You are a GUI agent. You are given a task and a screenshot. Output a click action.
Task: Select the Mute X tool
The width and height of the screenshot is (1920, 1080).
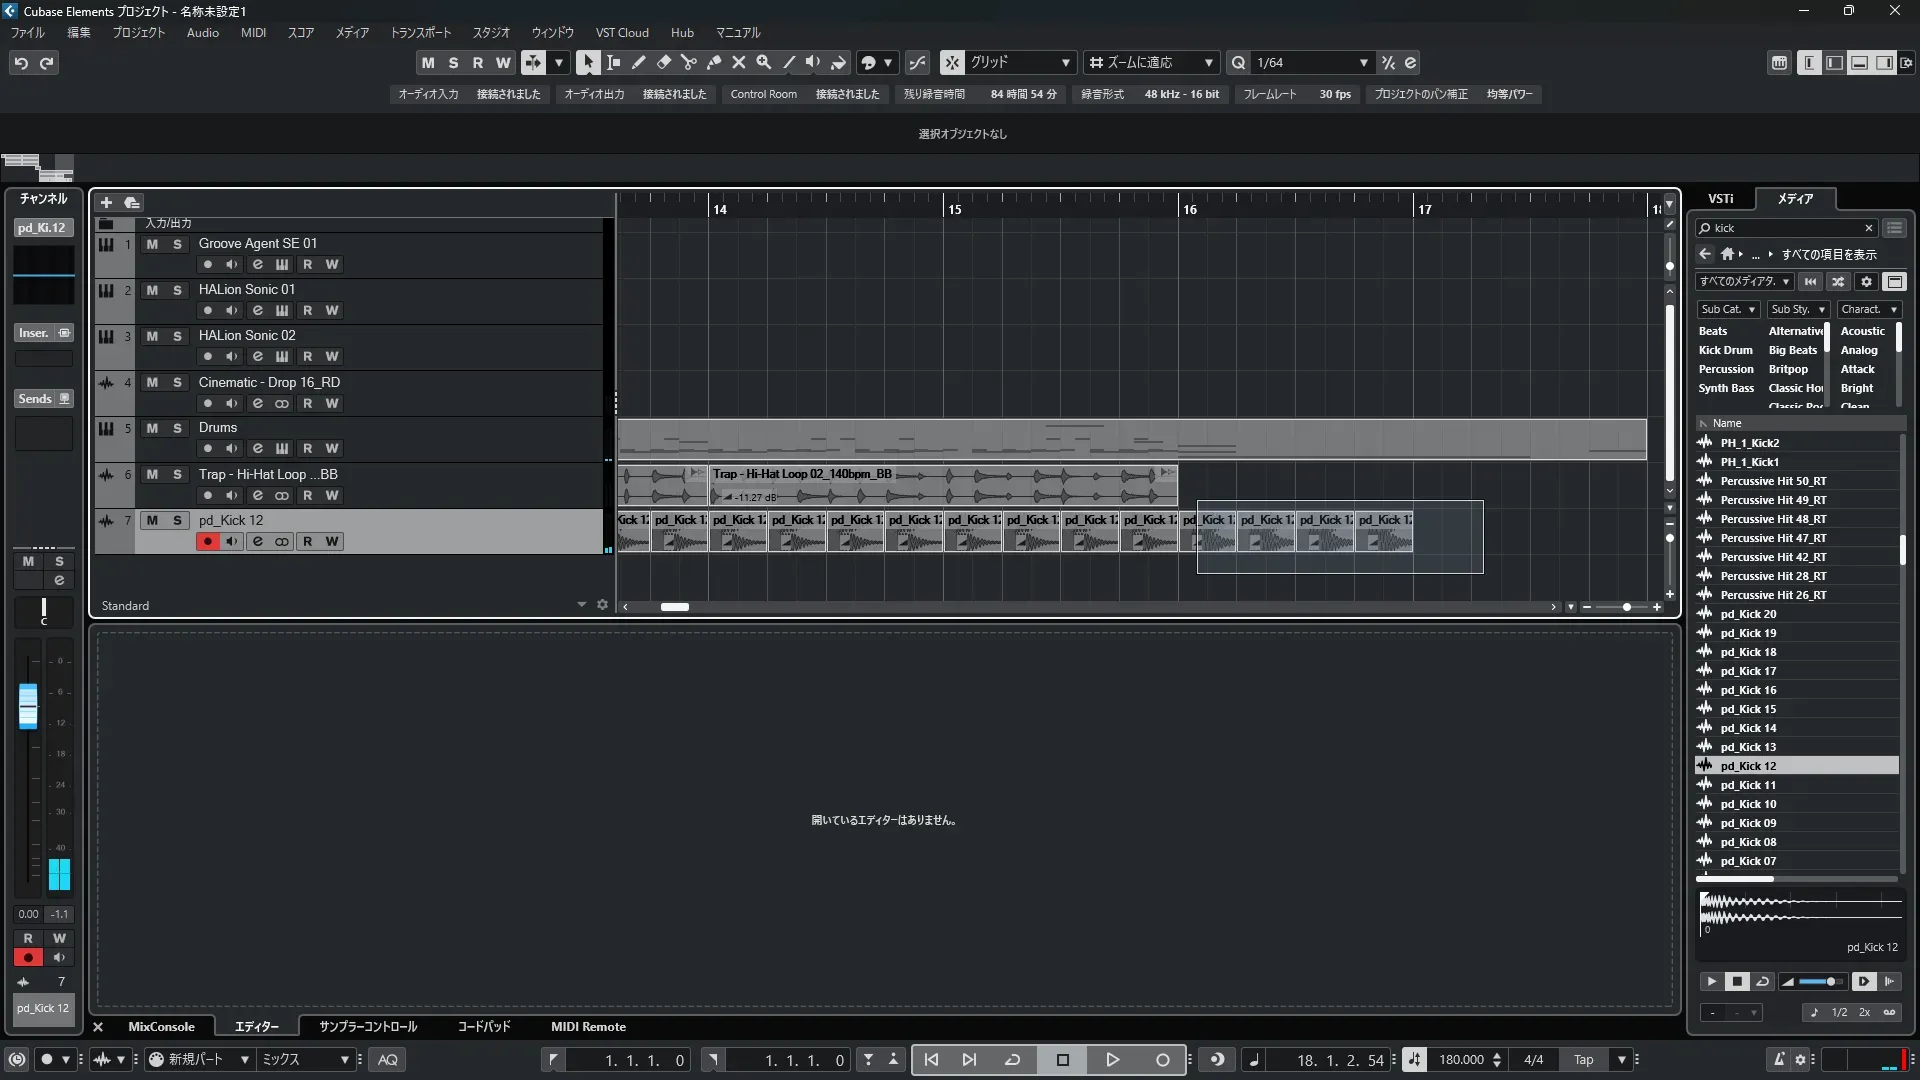coord(738,62)
